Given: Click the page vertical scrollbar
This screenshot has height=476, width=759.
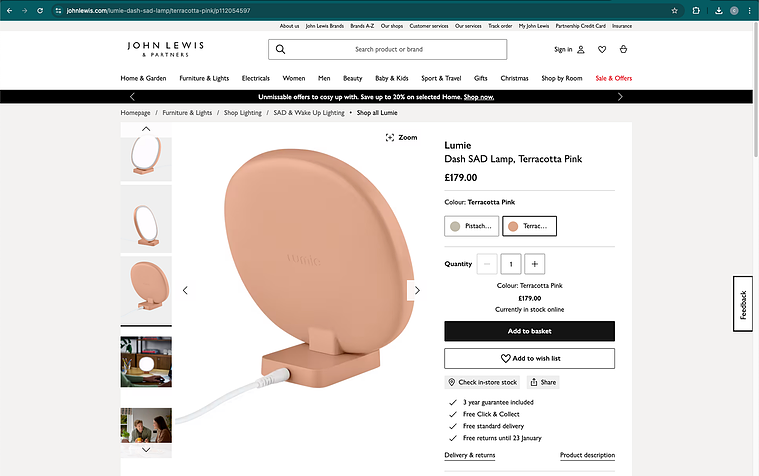Looking at the screenshot, I should pos(756,91).
